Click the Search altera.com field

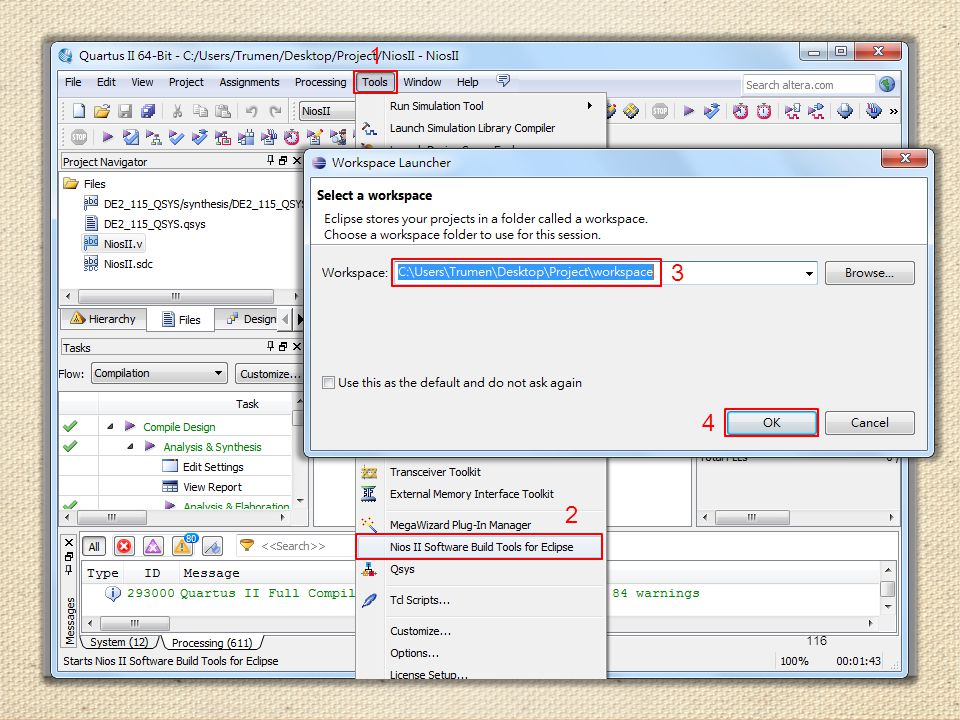point(808,85)
